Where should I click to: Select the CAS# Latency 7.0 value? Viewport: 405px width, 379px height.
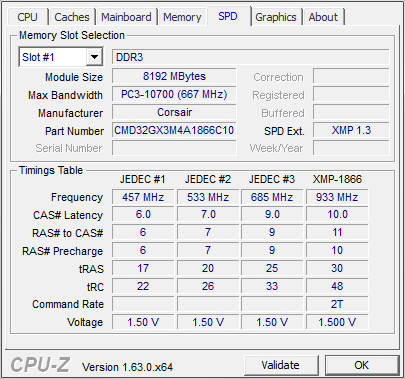click(x=208, y=214)
